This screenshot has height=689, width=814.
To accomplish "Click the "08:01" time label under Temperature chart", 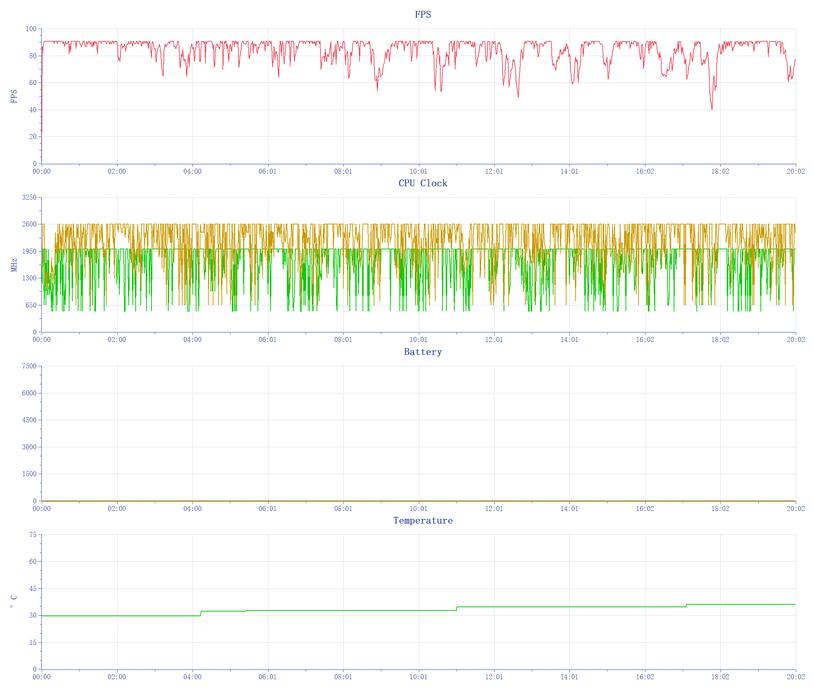I will click(343, 677).
